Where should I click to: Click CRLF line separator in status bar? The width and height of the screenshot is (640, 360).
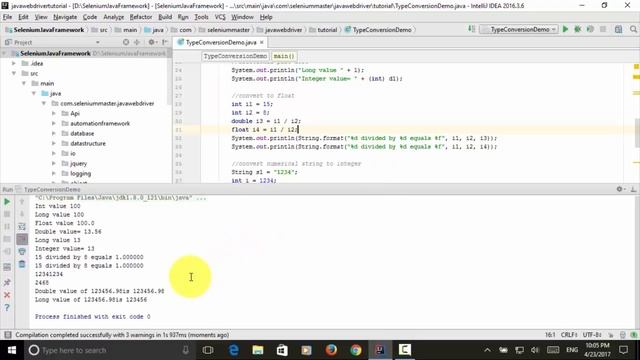(x=569, y=335)
